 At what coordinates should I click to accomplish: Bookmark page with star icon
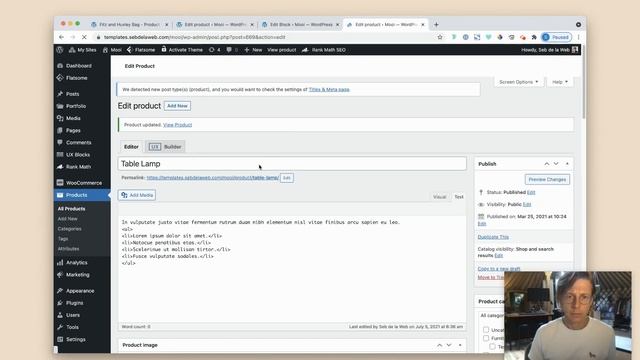[440, 37]
